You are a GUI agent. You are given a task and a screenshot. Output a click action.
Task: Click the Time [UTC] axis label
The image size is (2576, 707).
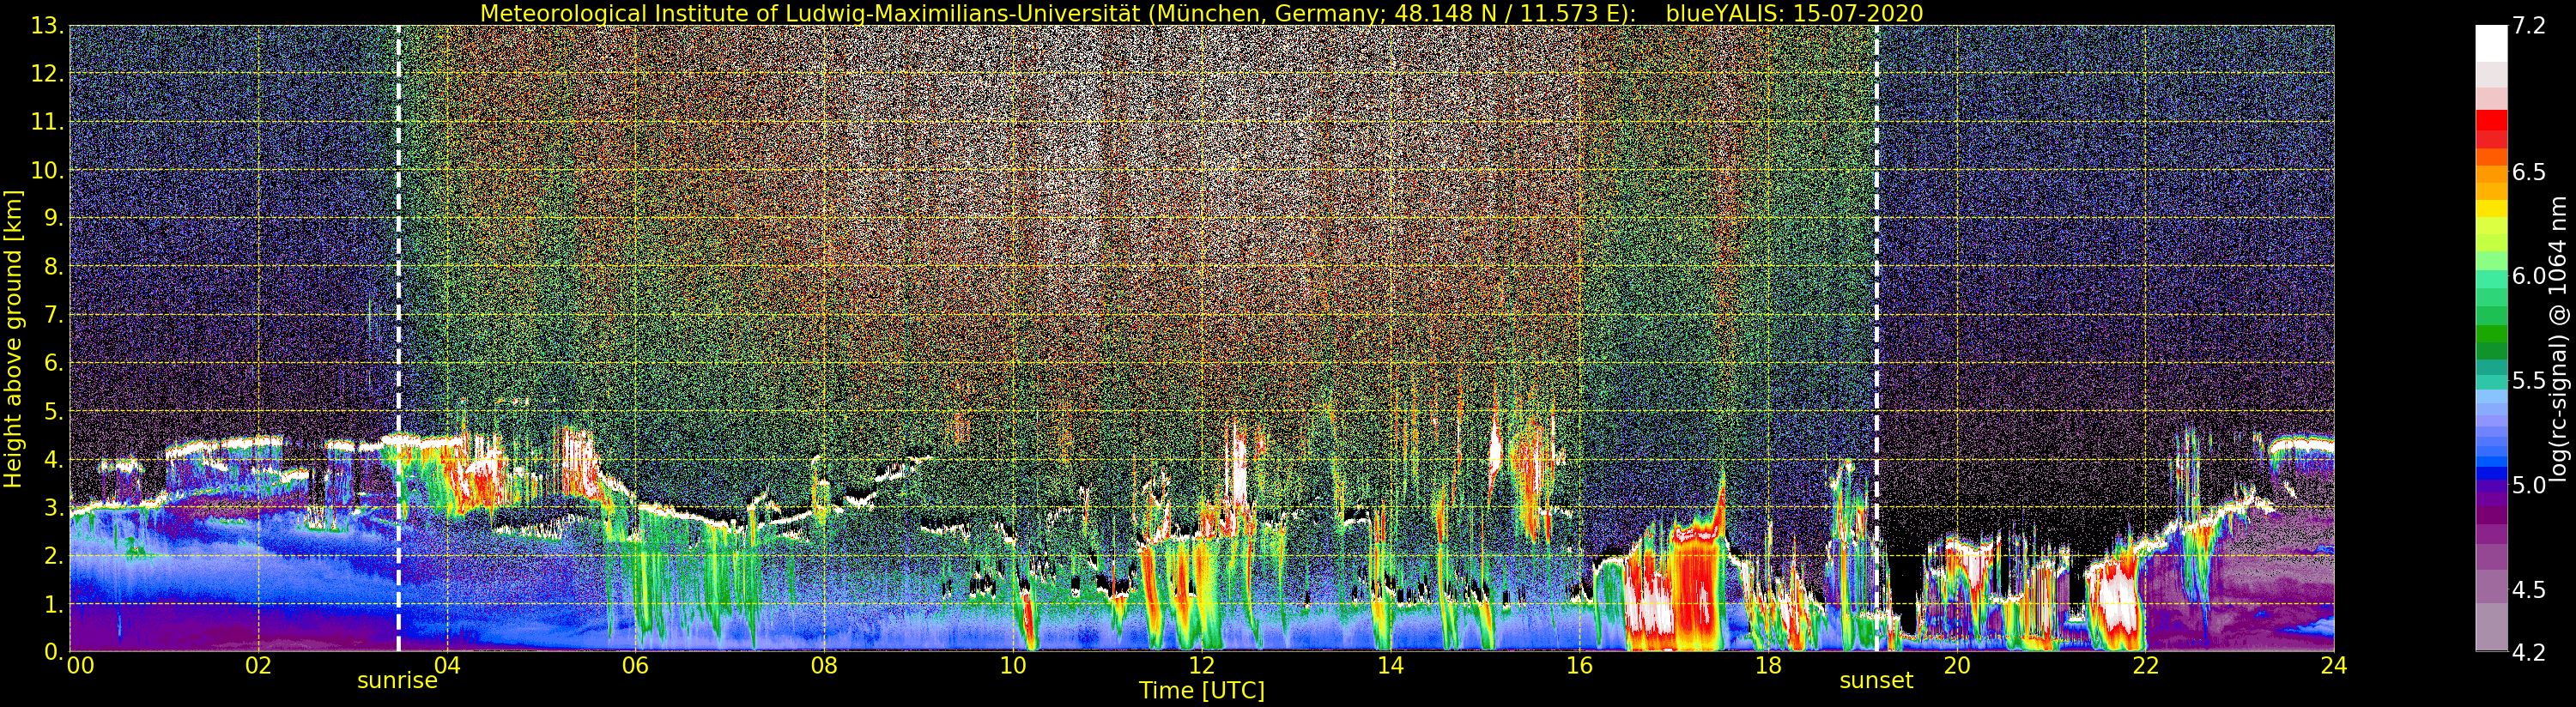point(1202,691)
